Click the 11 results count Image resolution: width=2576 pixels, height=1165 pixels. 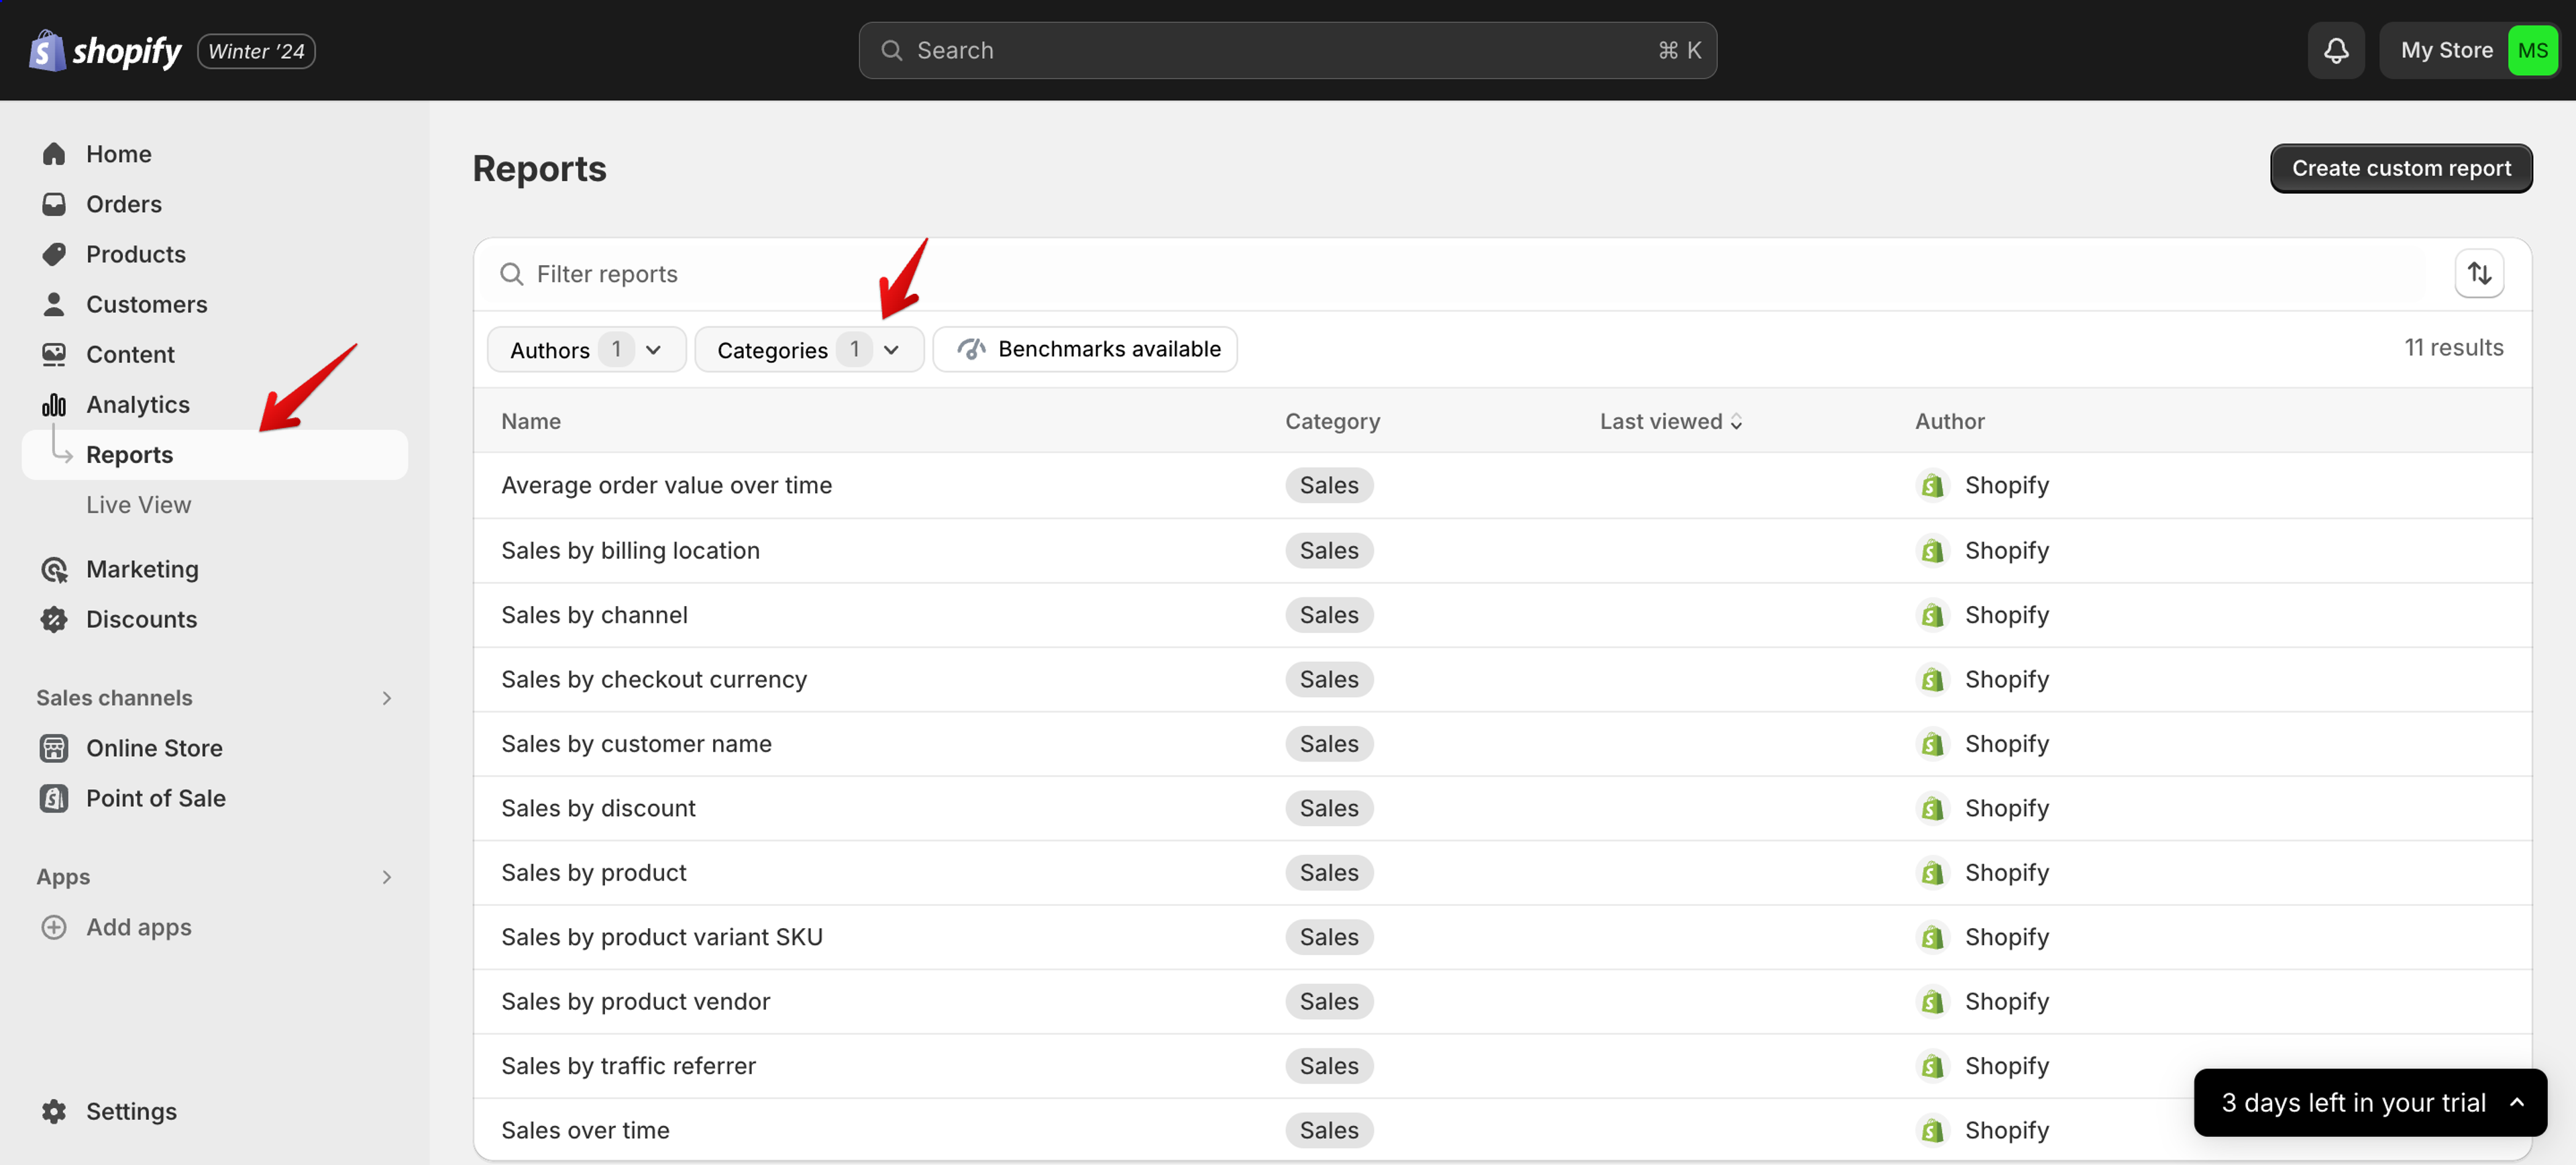pyautogui.click(x=2454, y=347)
